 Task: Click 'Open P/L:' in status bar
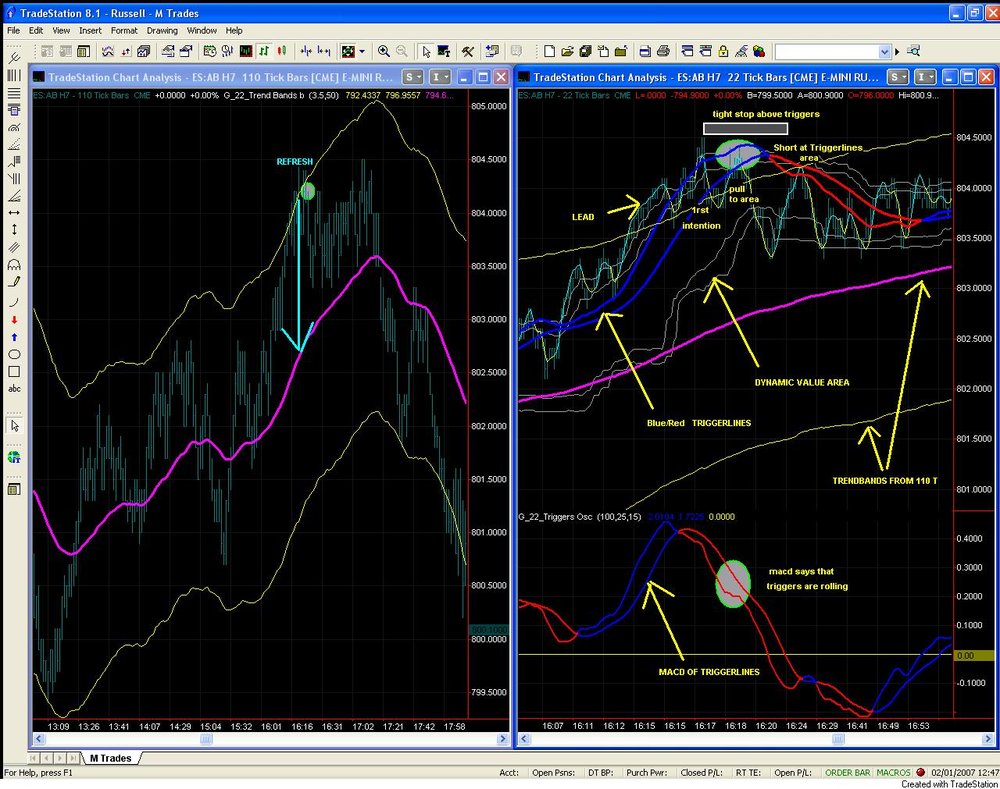793,772
